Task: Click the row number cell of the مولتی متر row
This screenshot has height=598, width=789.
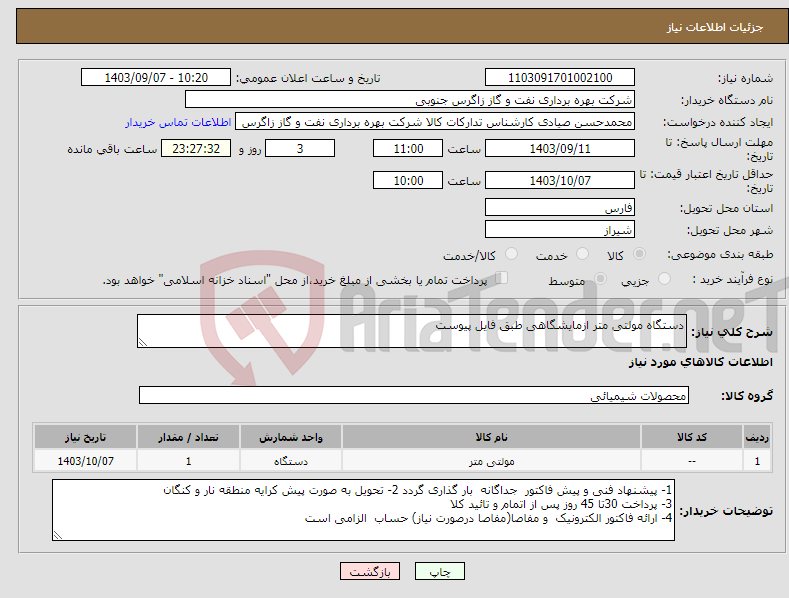Action: 757,461
